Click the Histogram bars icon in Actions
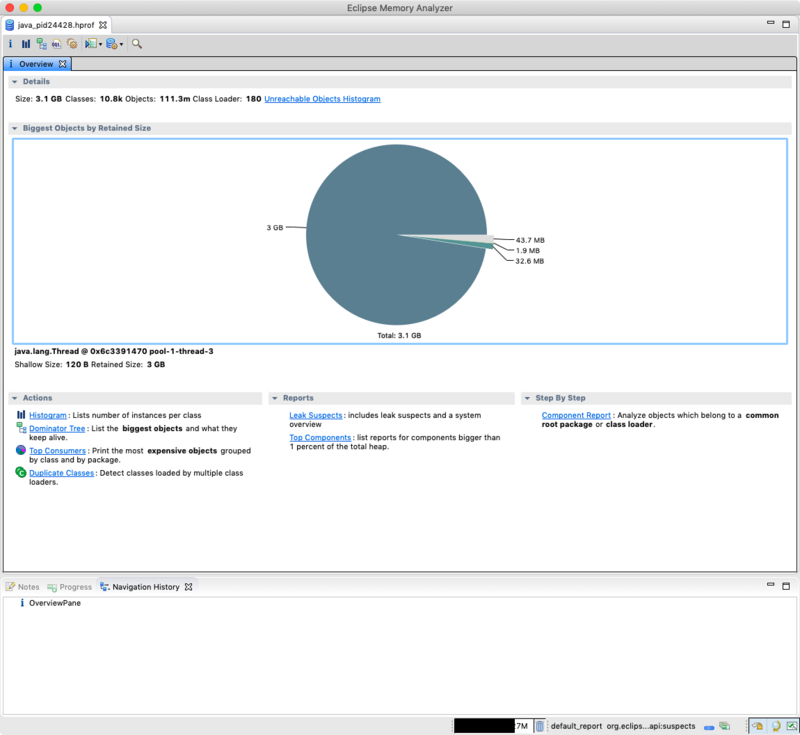The image size is (800, 735). point(21,415)
